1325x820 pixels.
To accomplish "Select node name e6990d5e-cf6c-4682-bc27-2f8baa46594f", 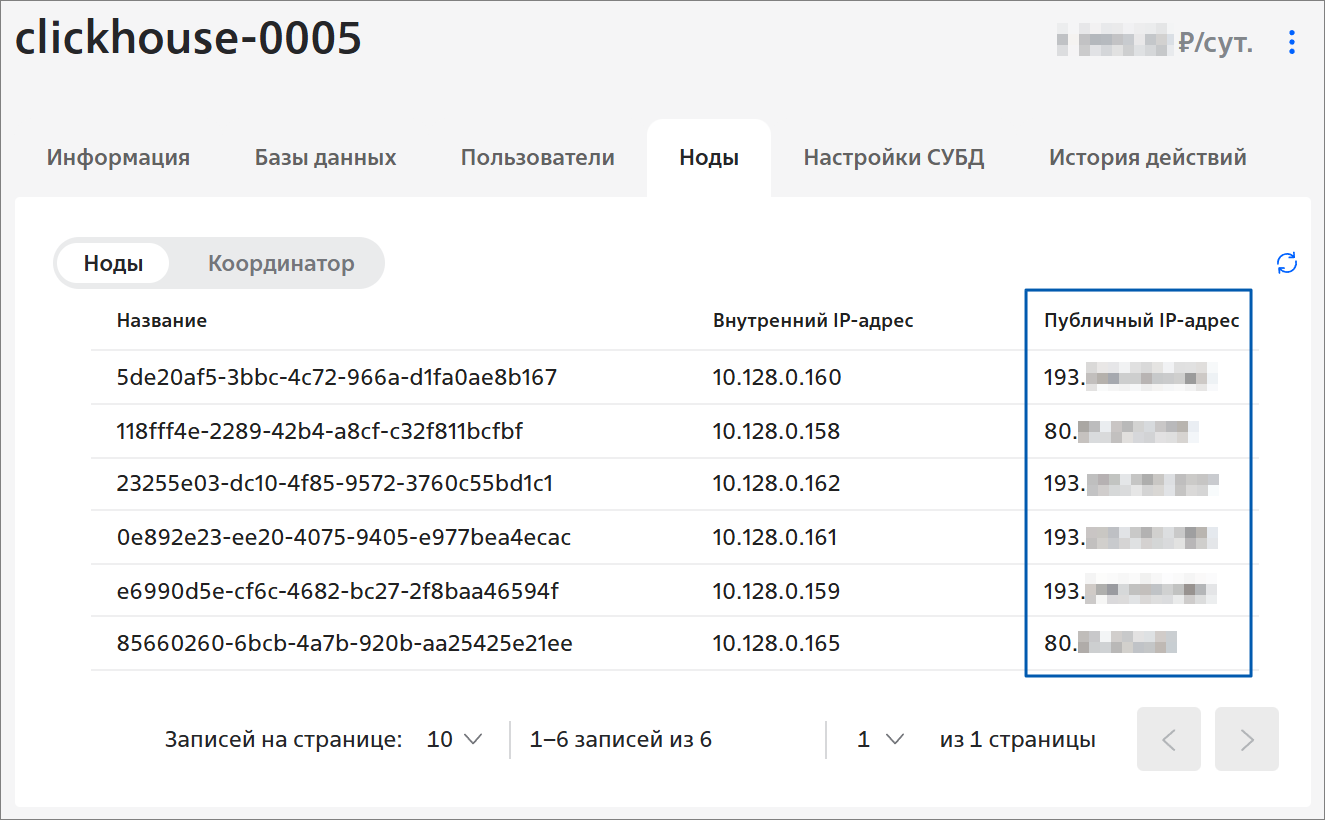I will 337,591.
